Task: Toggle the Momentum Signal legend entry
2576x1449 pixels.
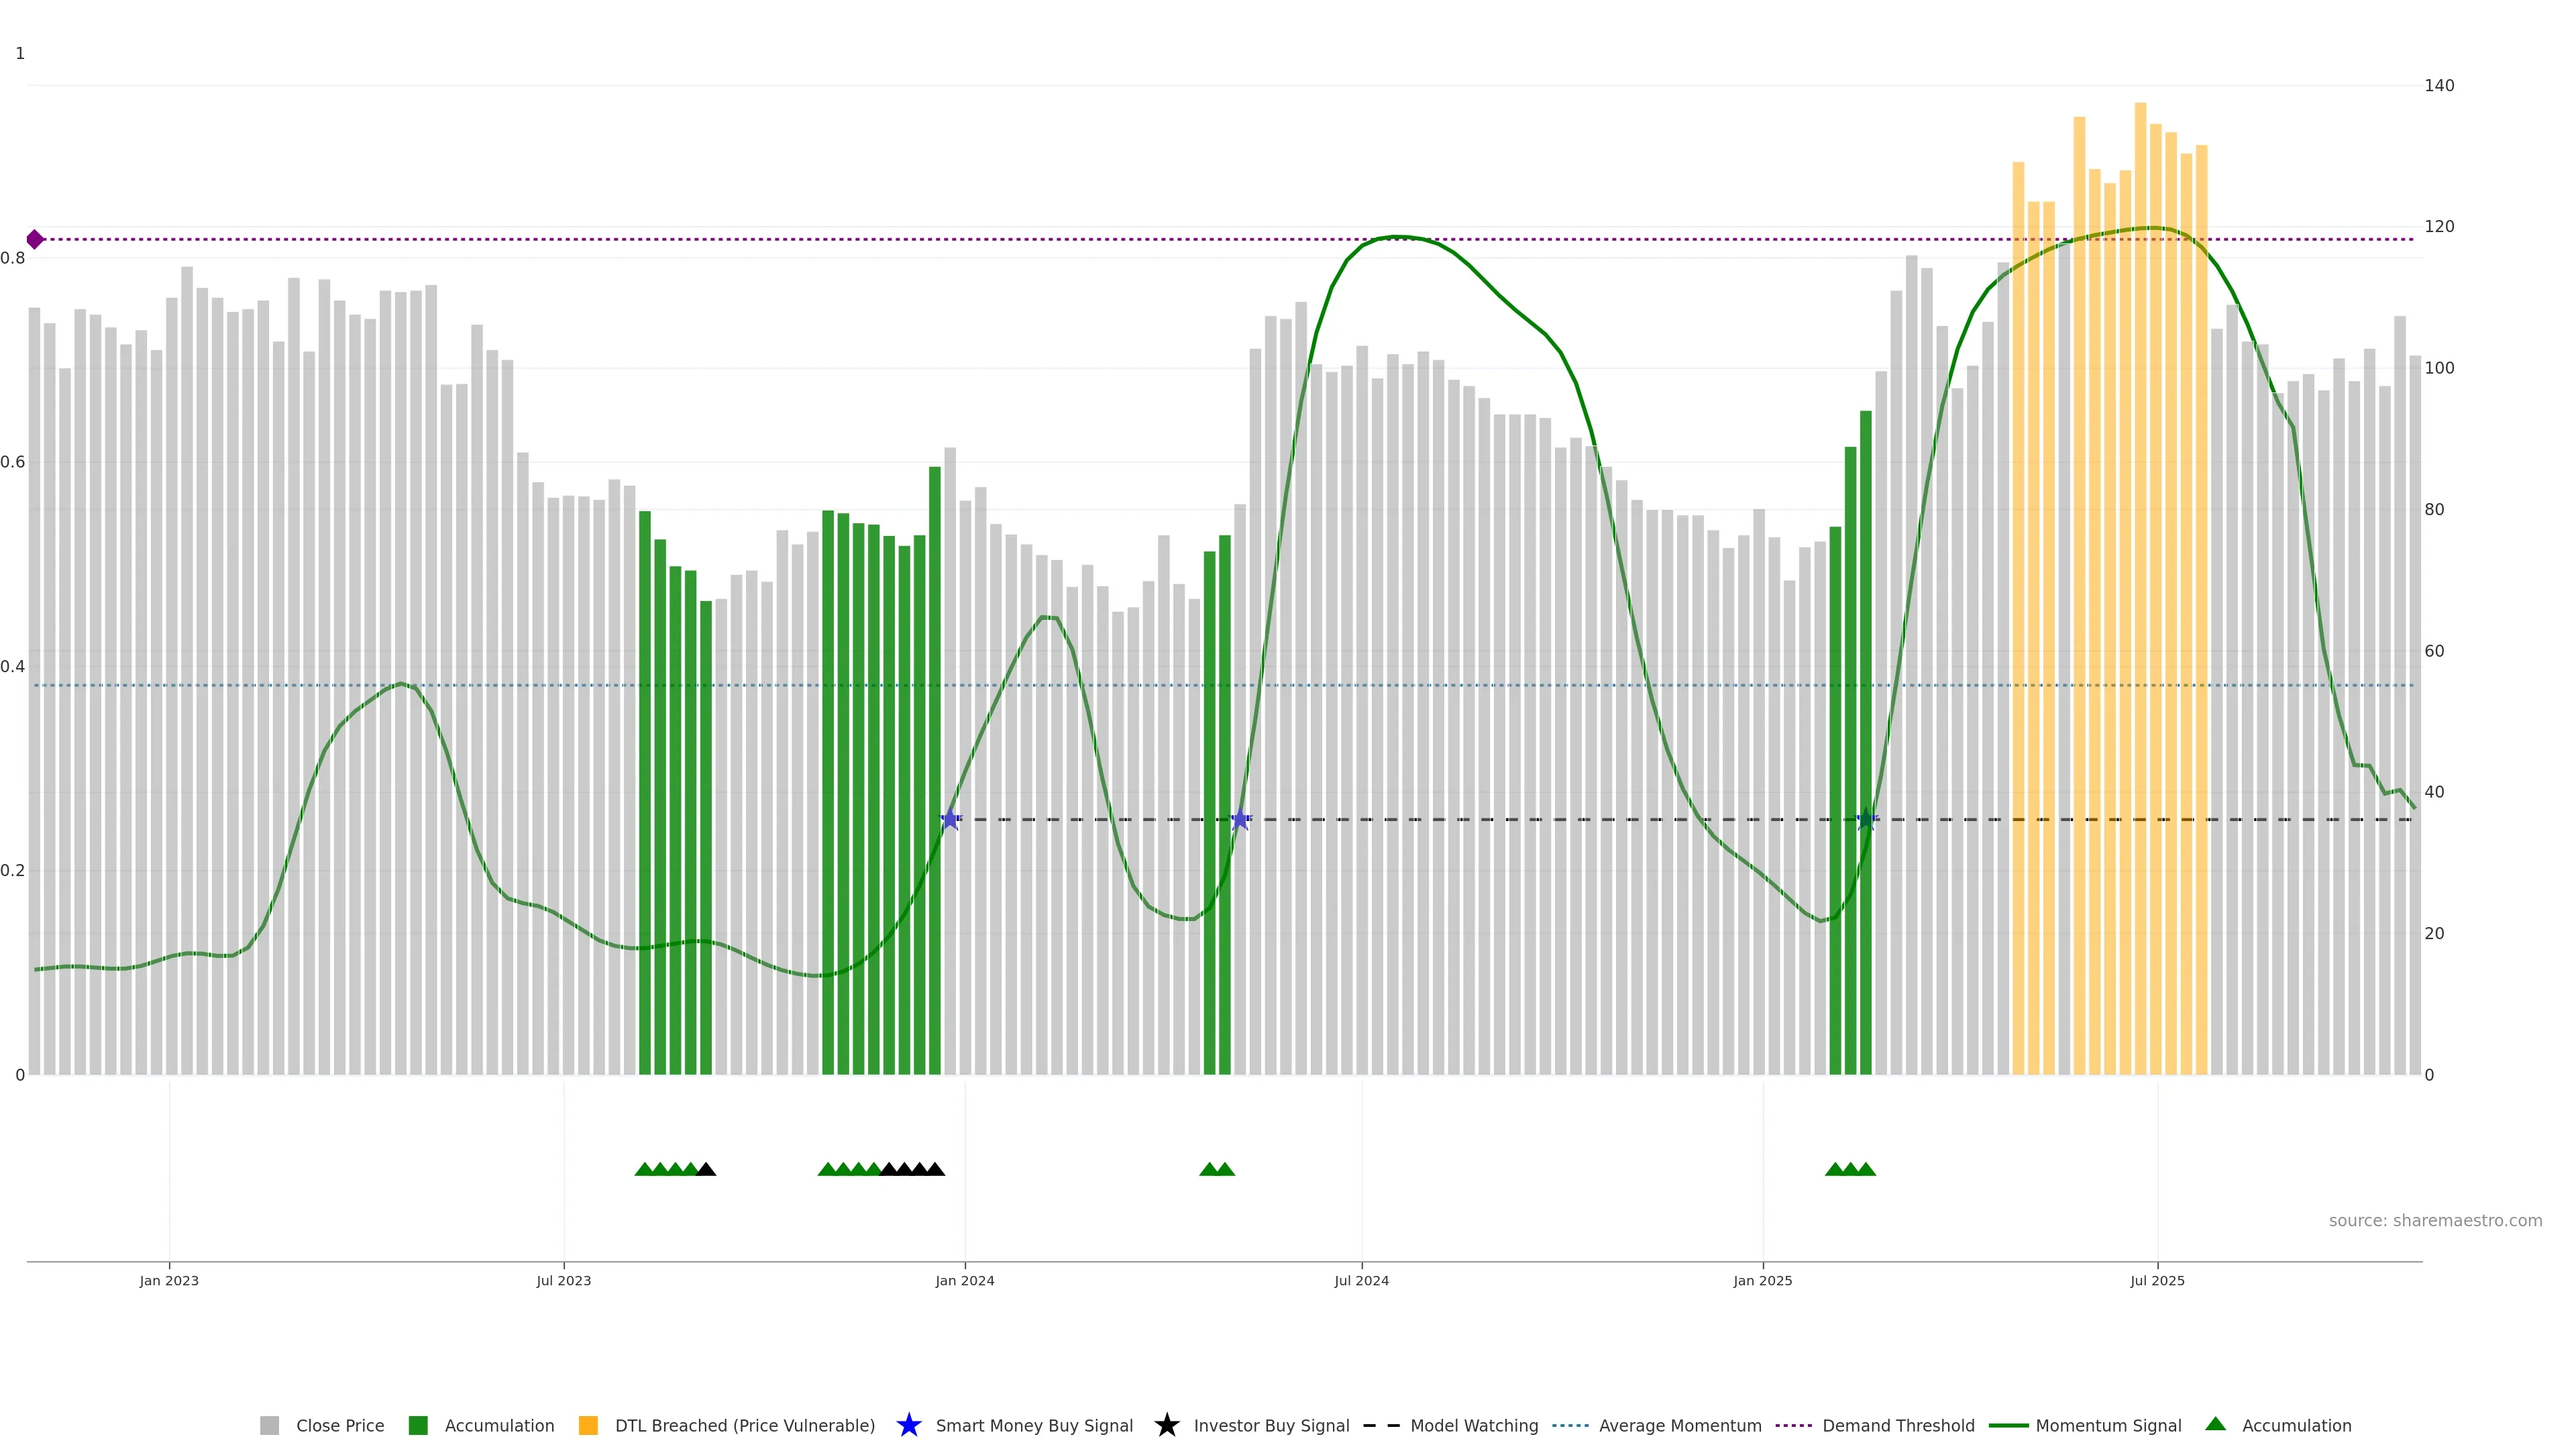Action: pos(2107,1426)
